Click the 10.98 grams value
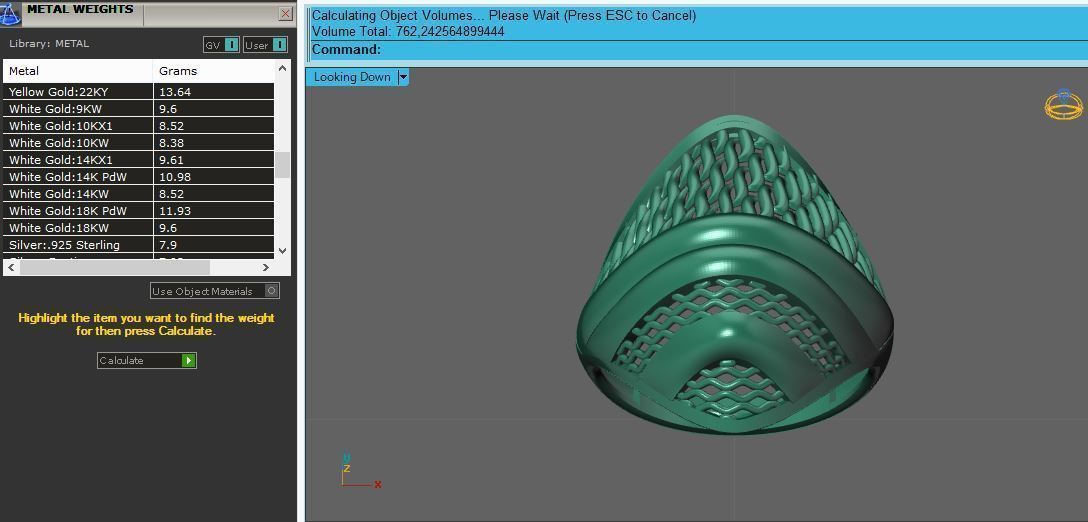The height and width of the screenshot is (522, 1088). coord(175,177)
